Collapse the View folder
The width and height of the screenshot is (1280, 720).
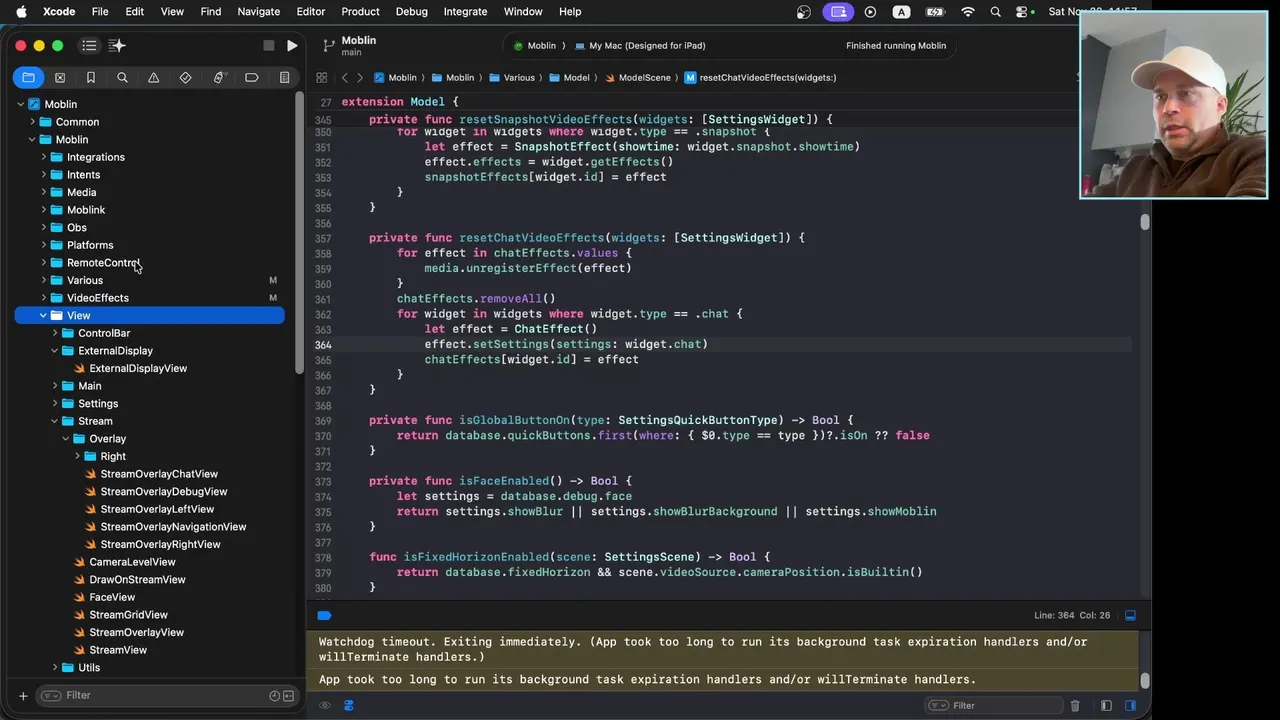point(43,315)
